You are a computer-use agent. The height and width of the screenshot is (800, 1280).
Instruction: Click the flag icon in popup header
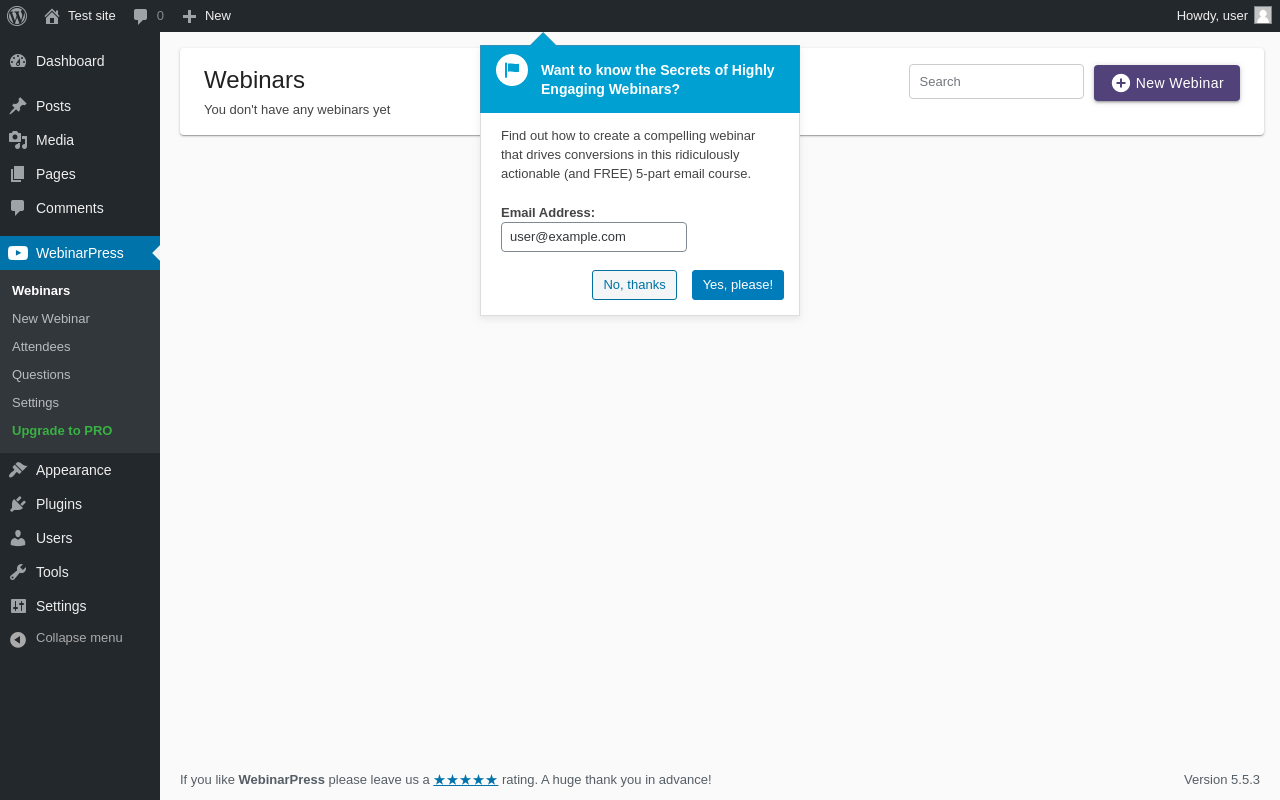512,70
